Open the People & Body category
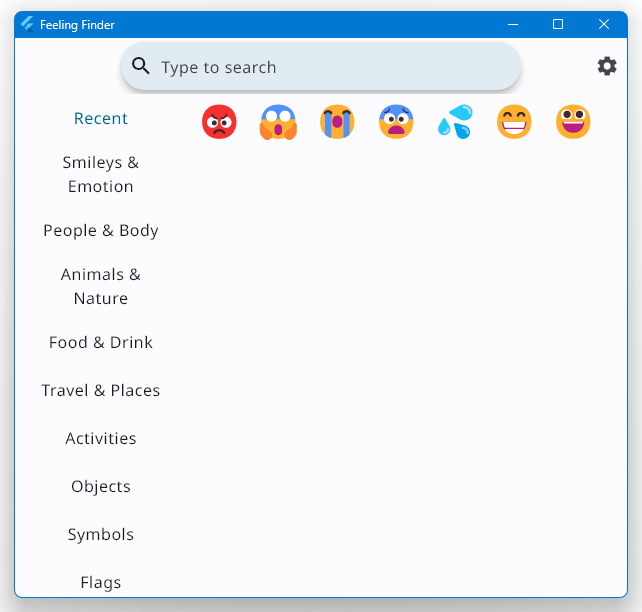This screenshot has width=642, height=612. 101,230
